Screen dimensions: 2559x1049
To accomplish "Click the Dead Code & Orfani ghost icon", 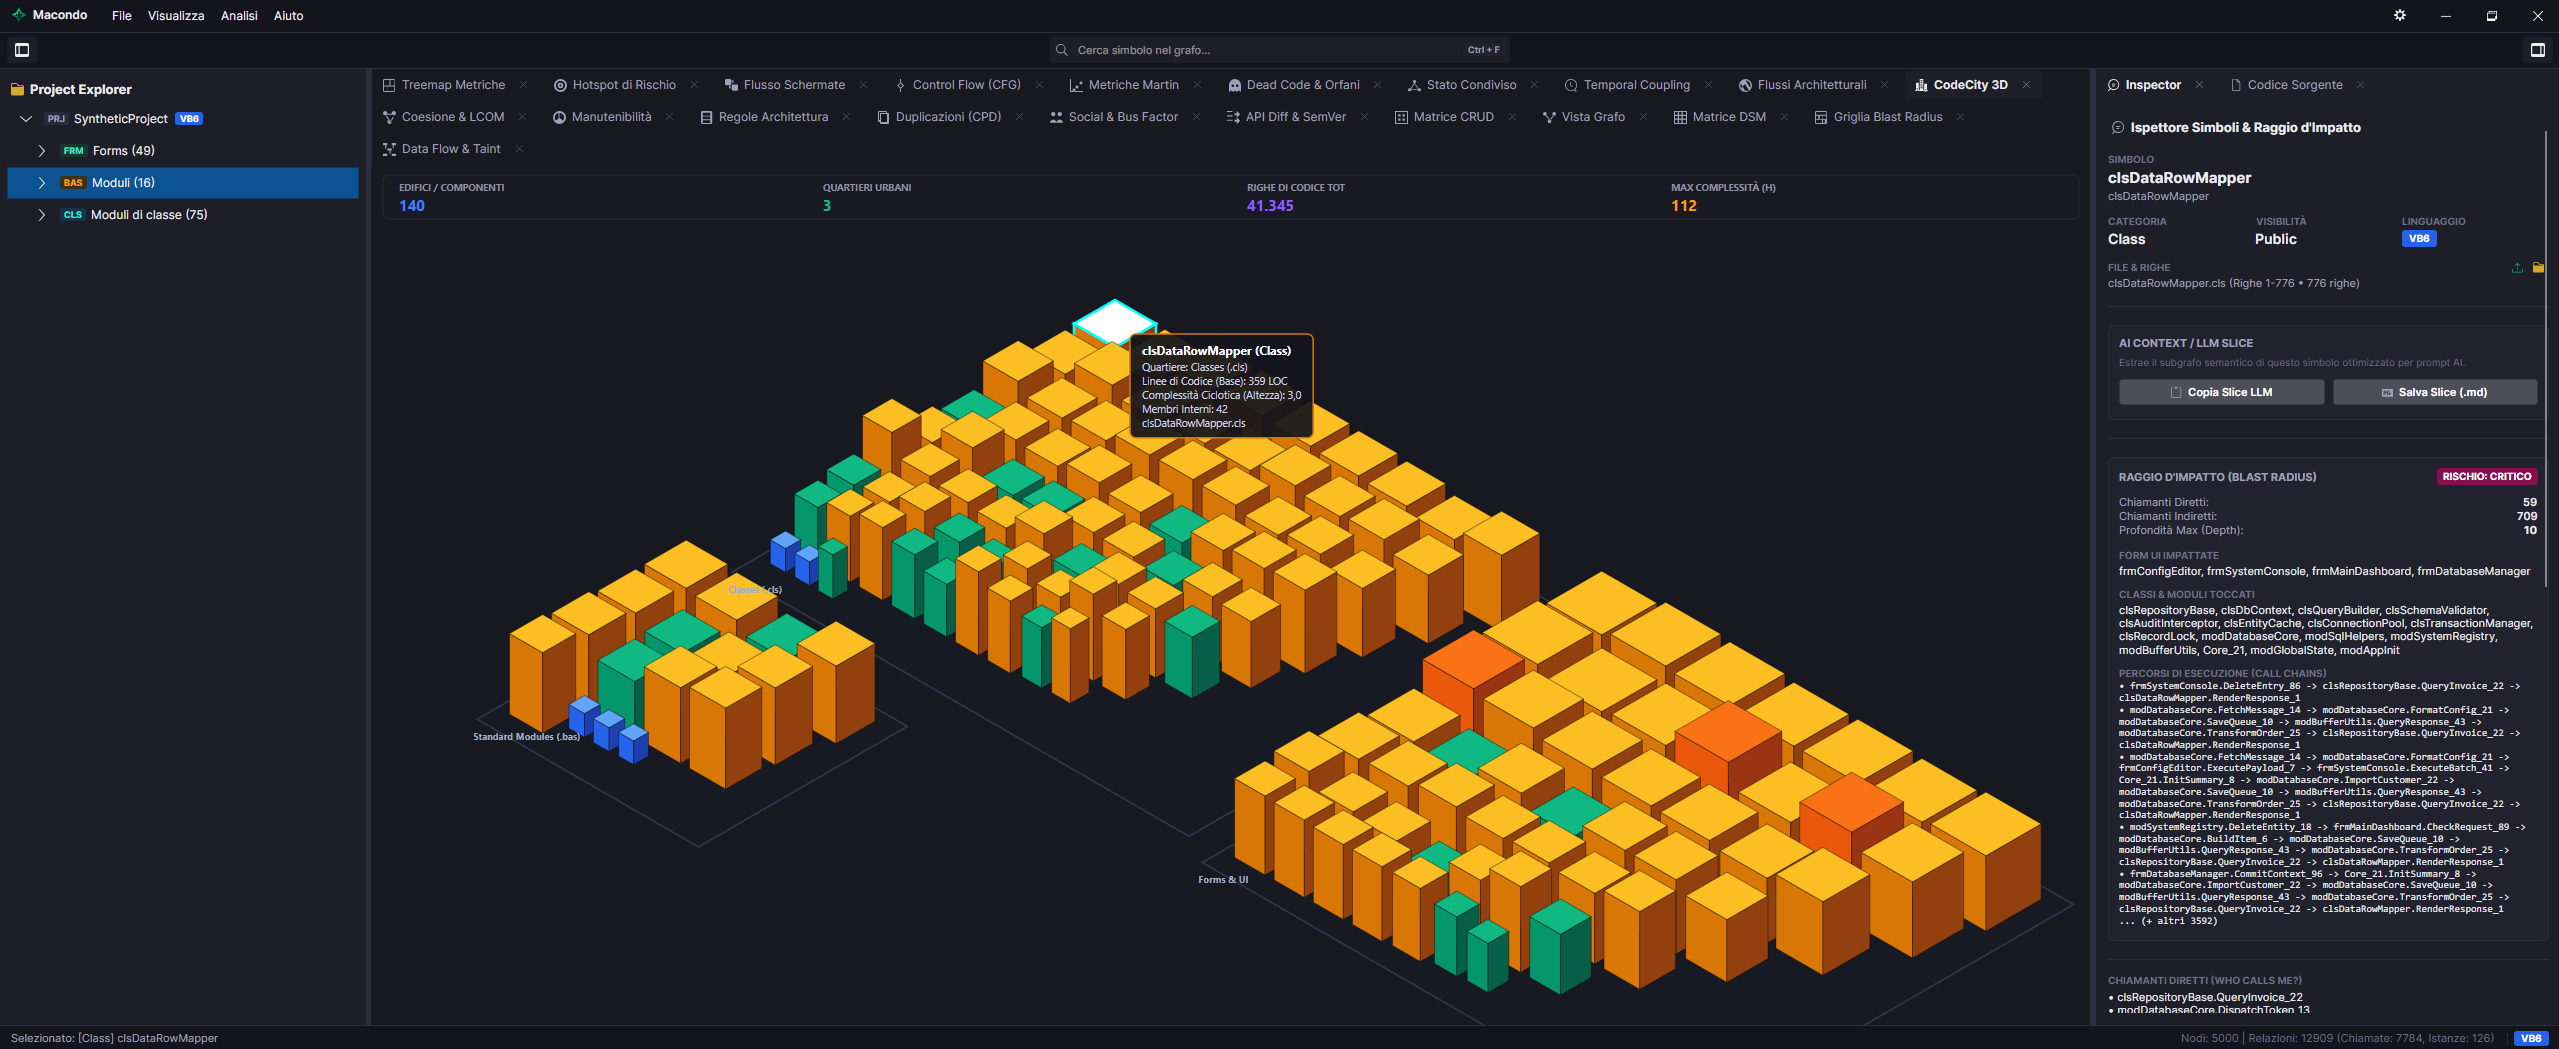I will (1234, 85).
